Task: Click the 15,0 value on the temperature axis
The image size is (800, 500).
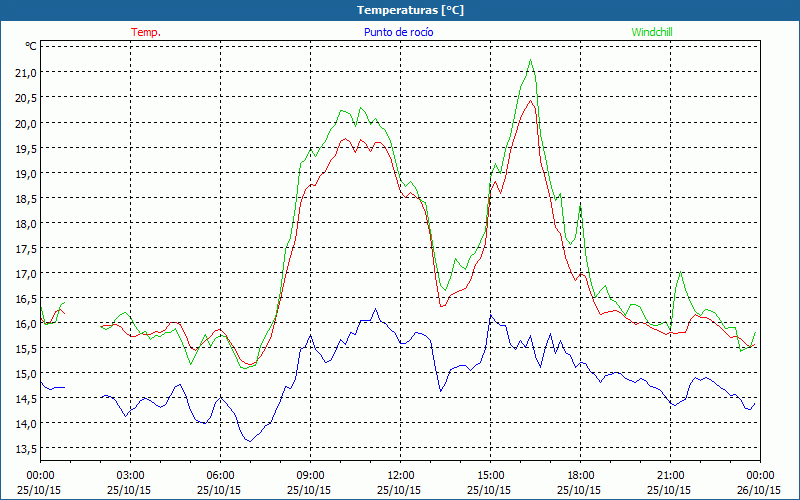Action: click(x=26, y=373)
